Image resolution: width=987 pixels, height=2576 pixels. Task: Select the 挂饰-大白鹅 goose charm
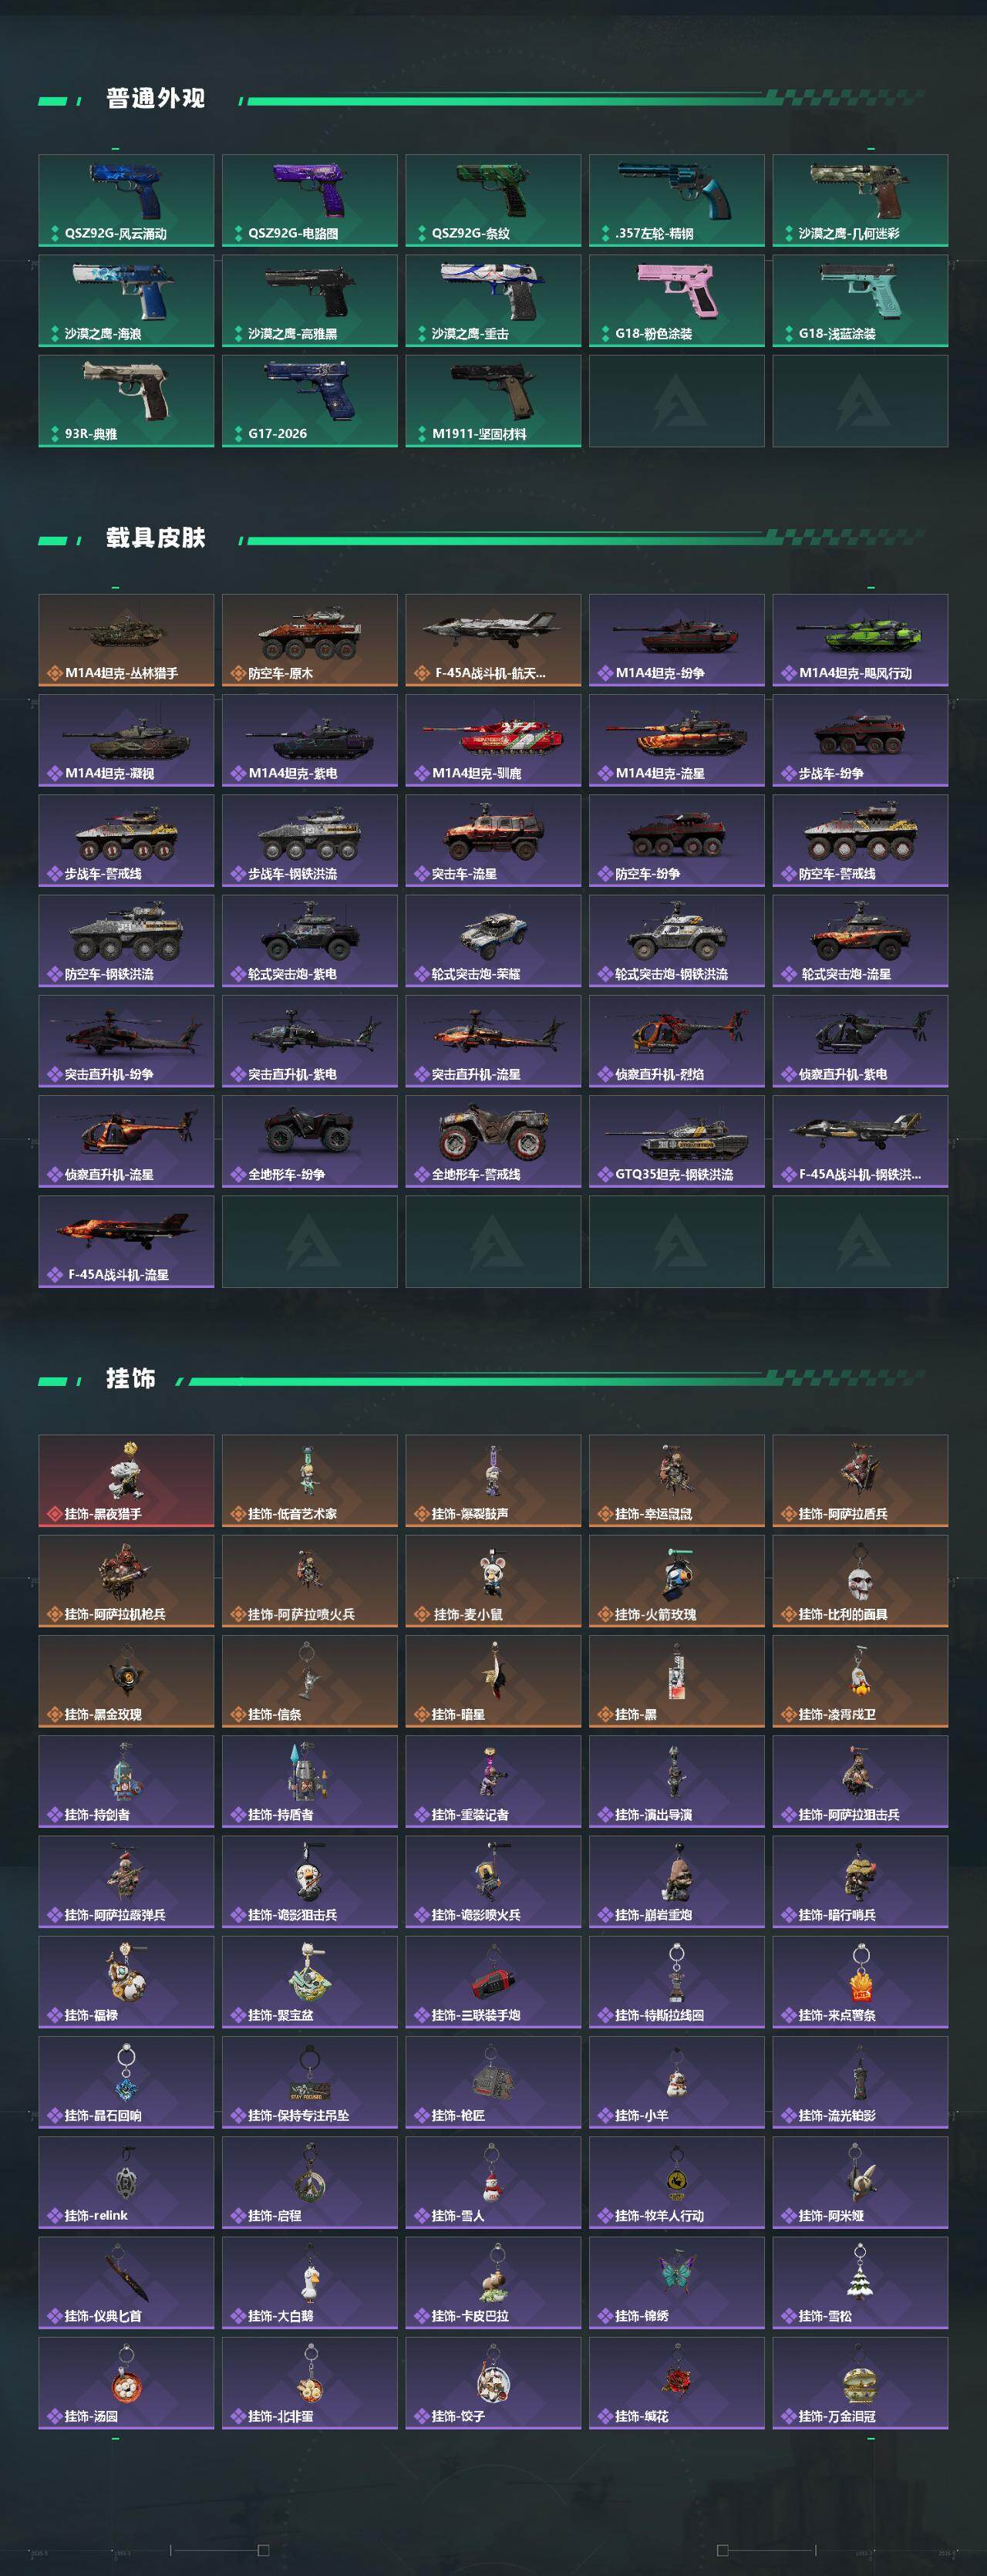(310, 2282)
